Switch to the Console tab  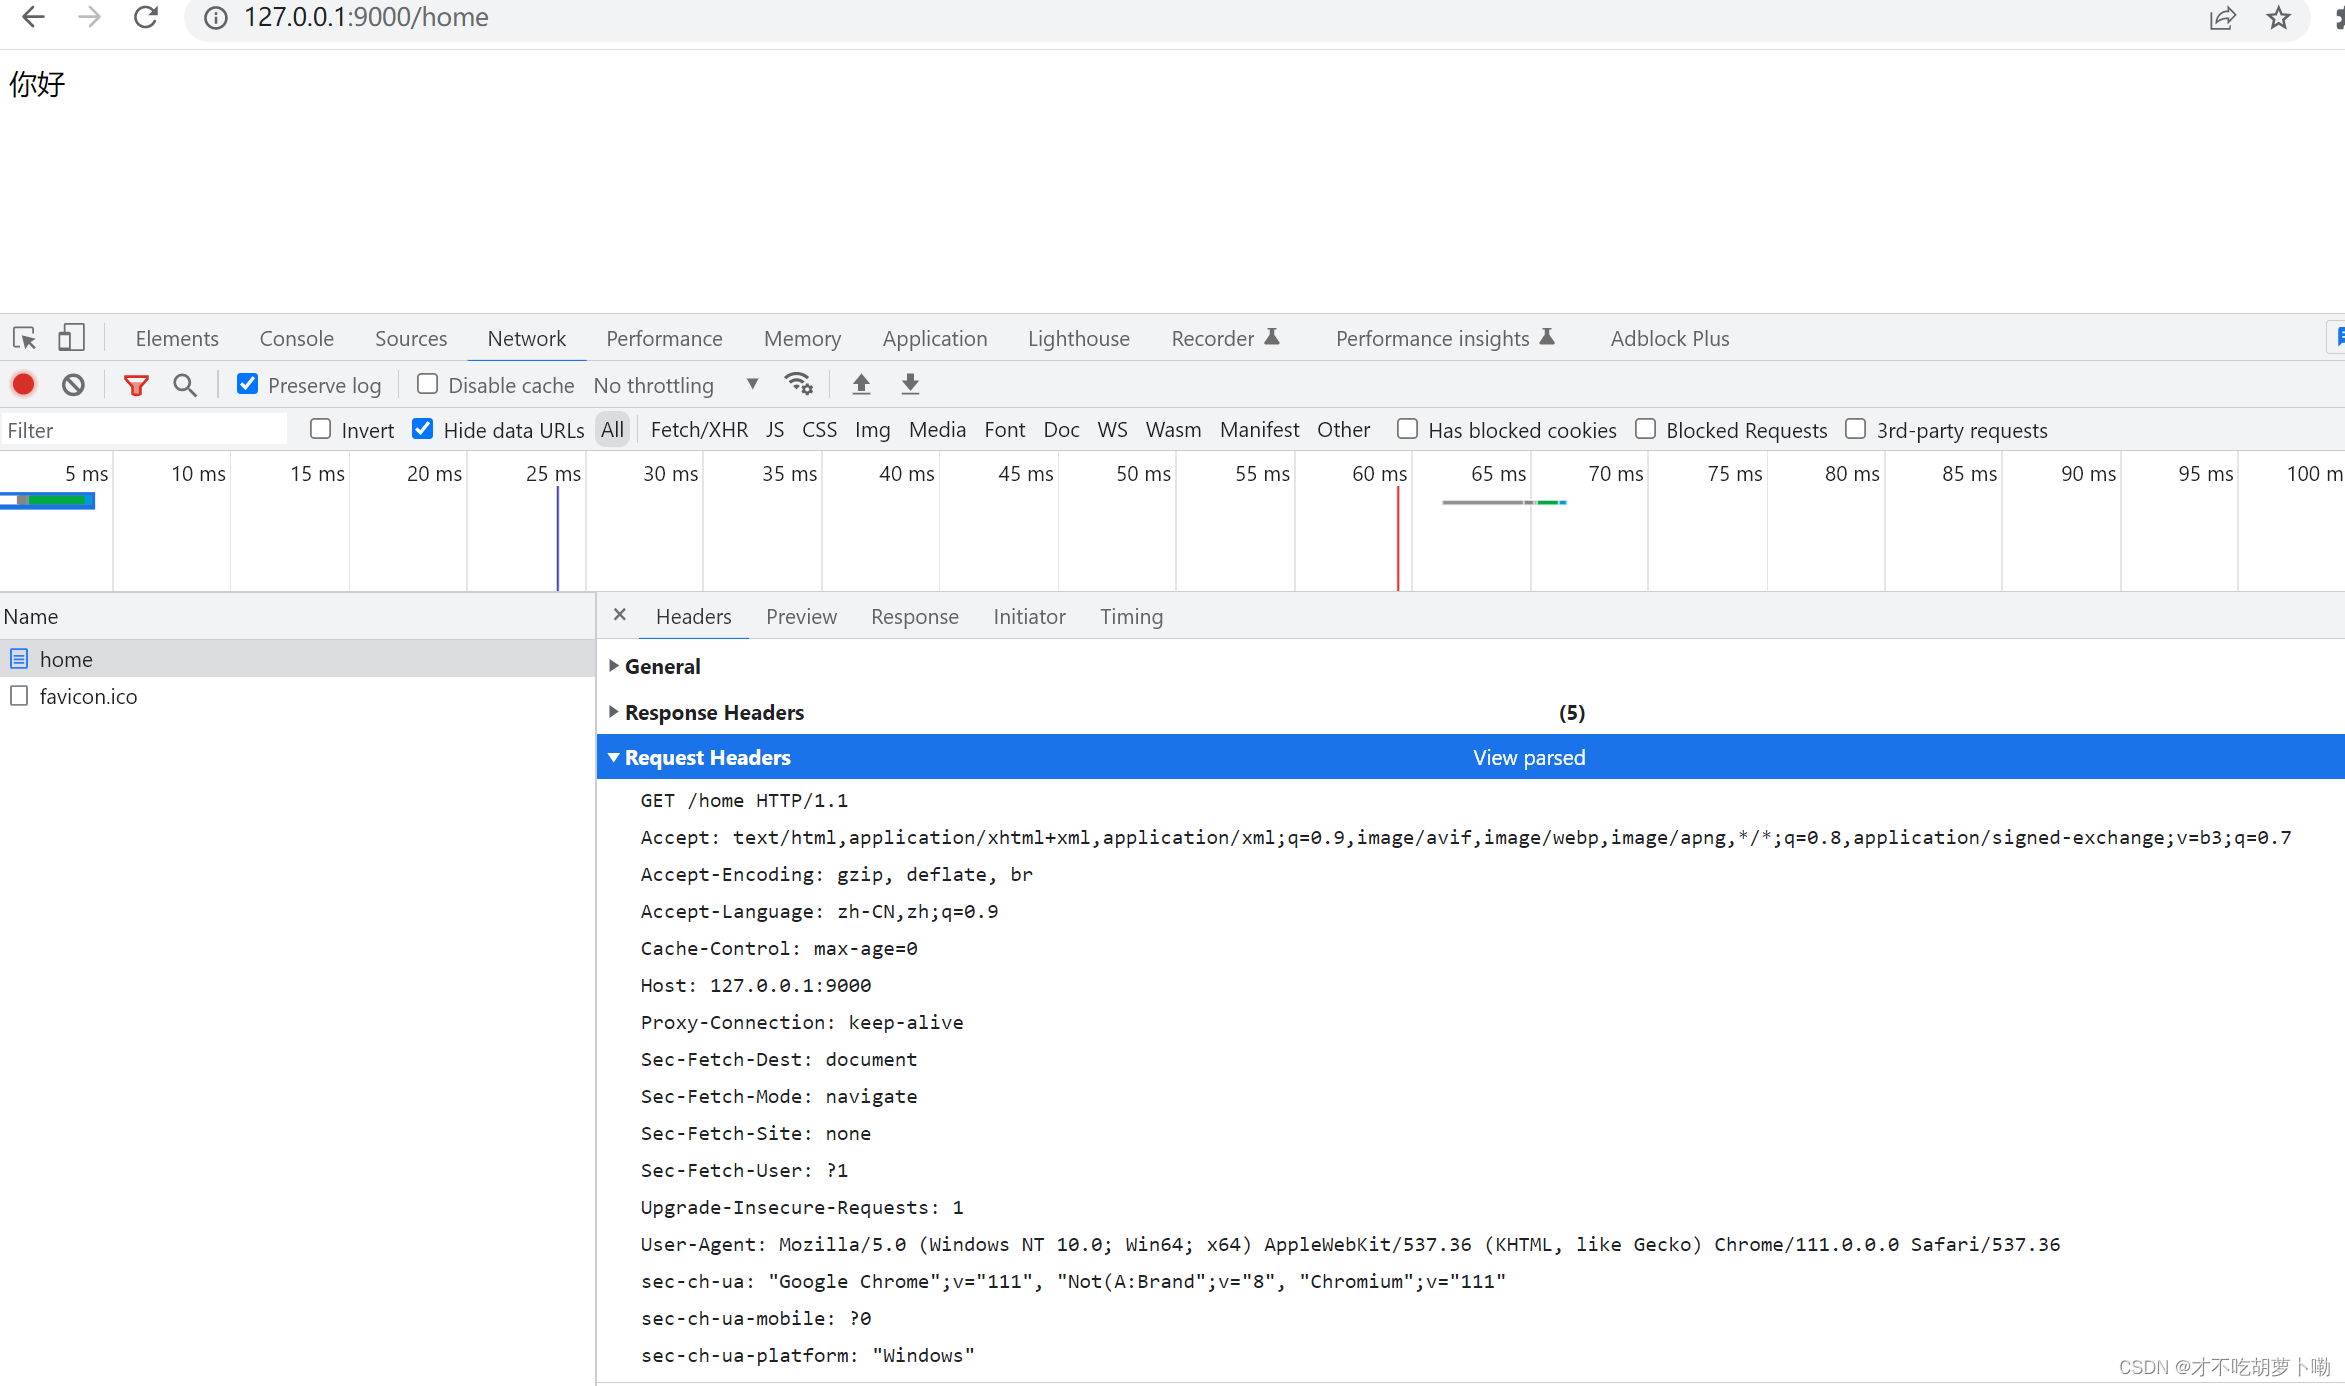click(296, 338)
